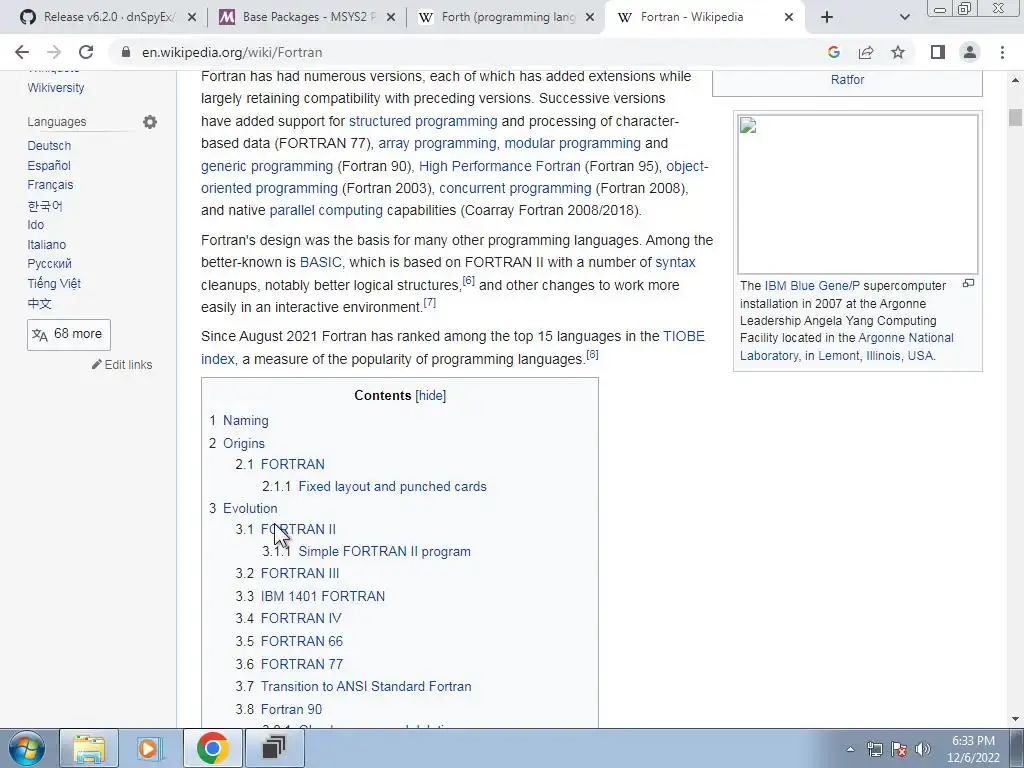Open the Français language link
Image resolution: width=1024 pixels, height=768 pixels.
click(50, 185)
